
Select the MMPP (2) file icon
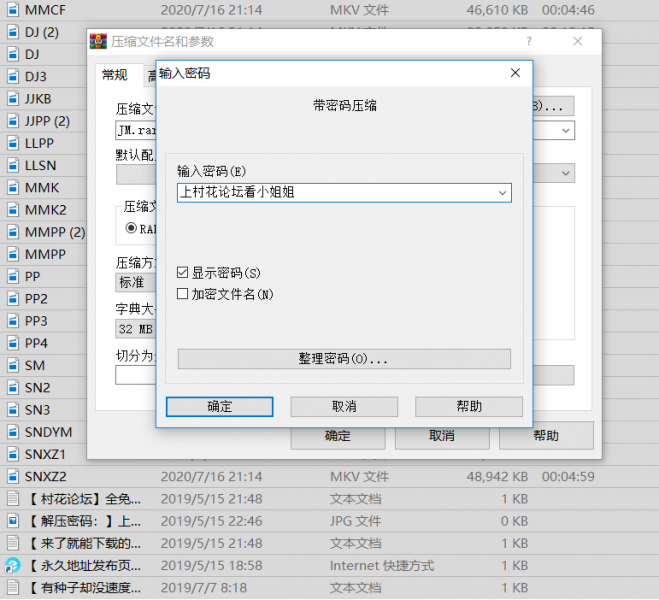tap(13, 232)
